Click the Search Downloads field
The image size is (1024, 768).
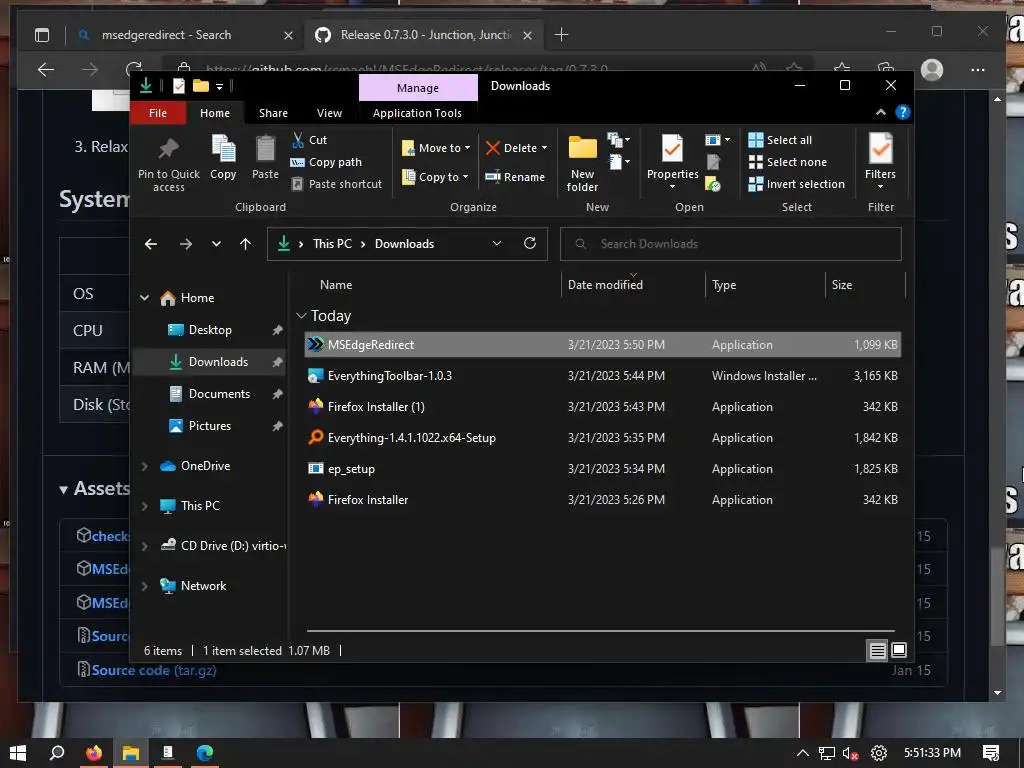[x=731, y=244]
